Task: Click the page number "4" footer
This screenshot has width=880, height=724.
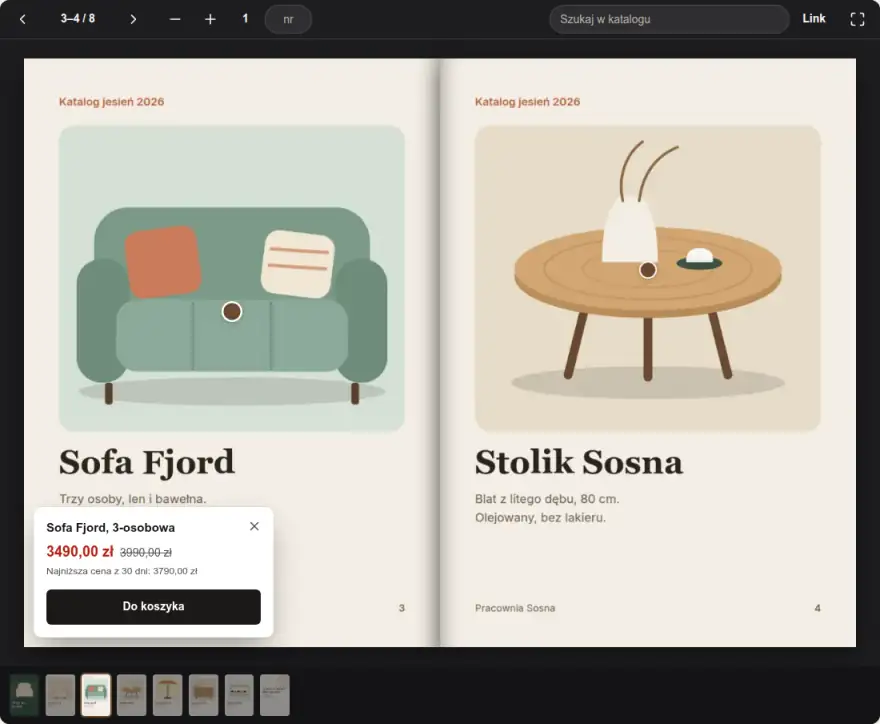Action: coord(818,608)
